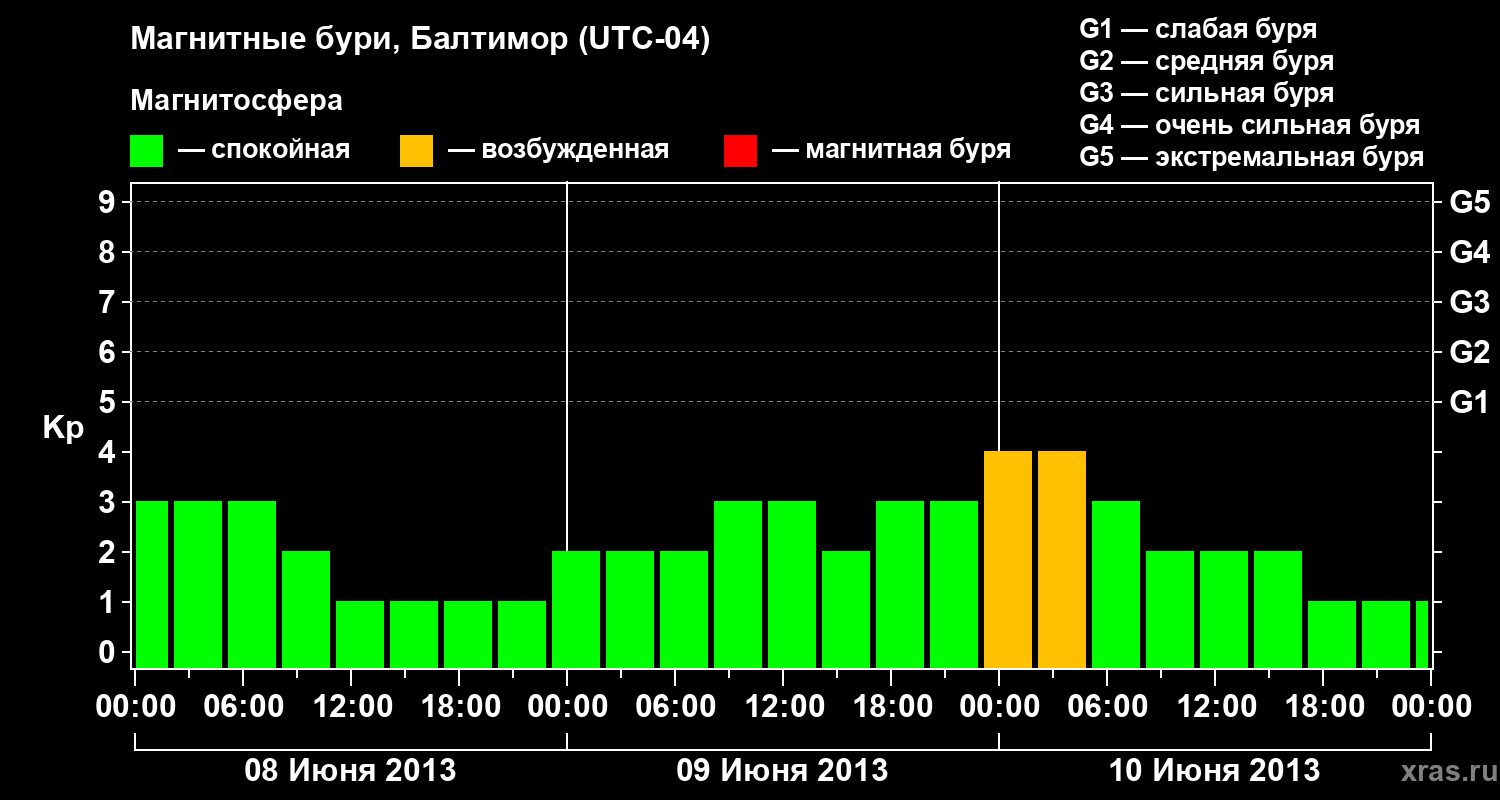Image resolution: width=1500 pixels, height=800 pixels.
Task: Click the '— спокойная' legend label
Action: point(264,150)
